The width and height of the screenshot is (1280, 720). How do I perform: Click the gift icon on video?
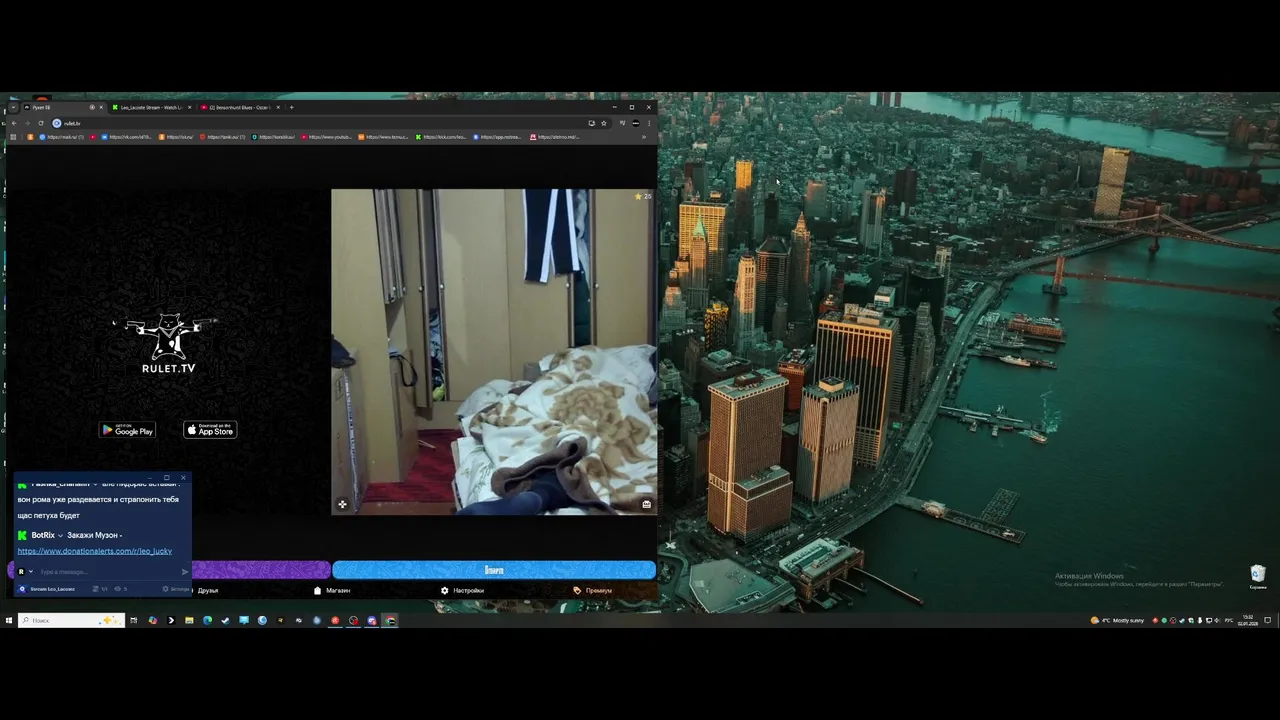pos(646,504)
